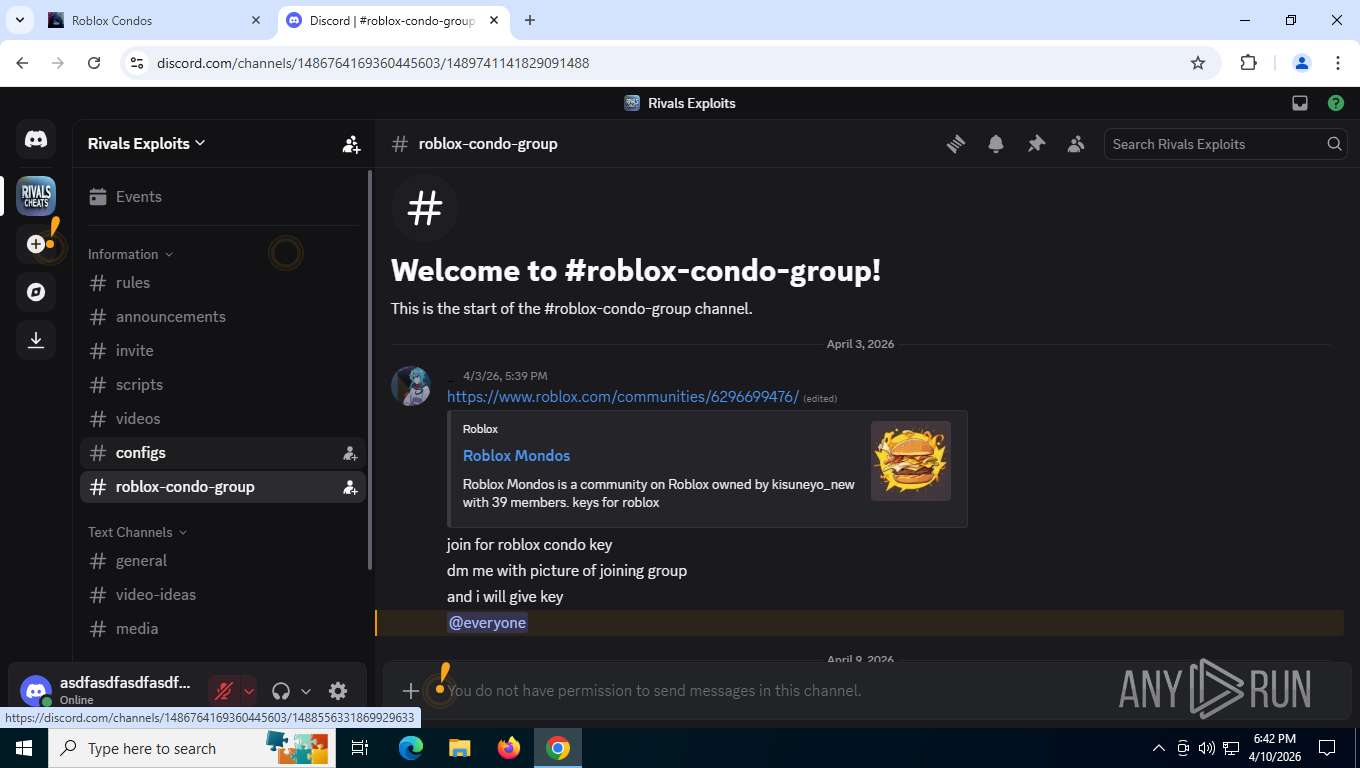
Task: Open Chrome three-dot menu
Action: 1338,63
